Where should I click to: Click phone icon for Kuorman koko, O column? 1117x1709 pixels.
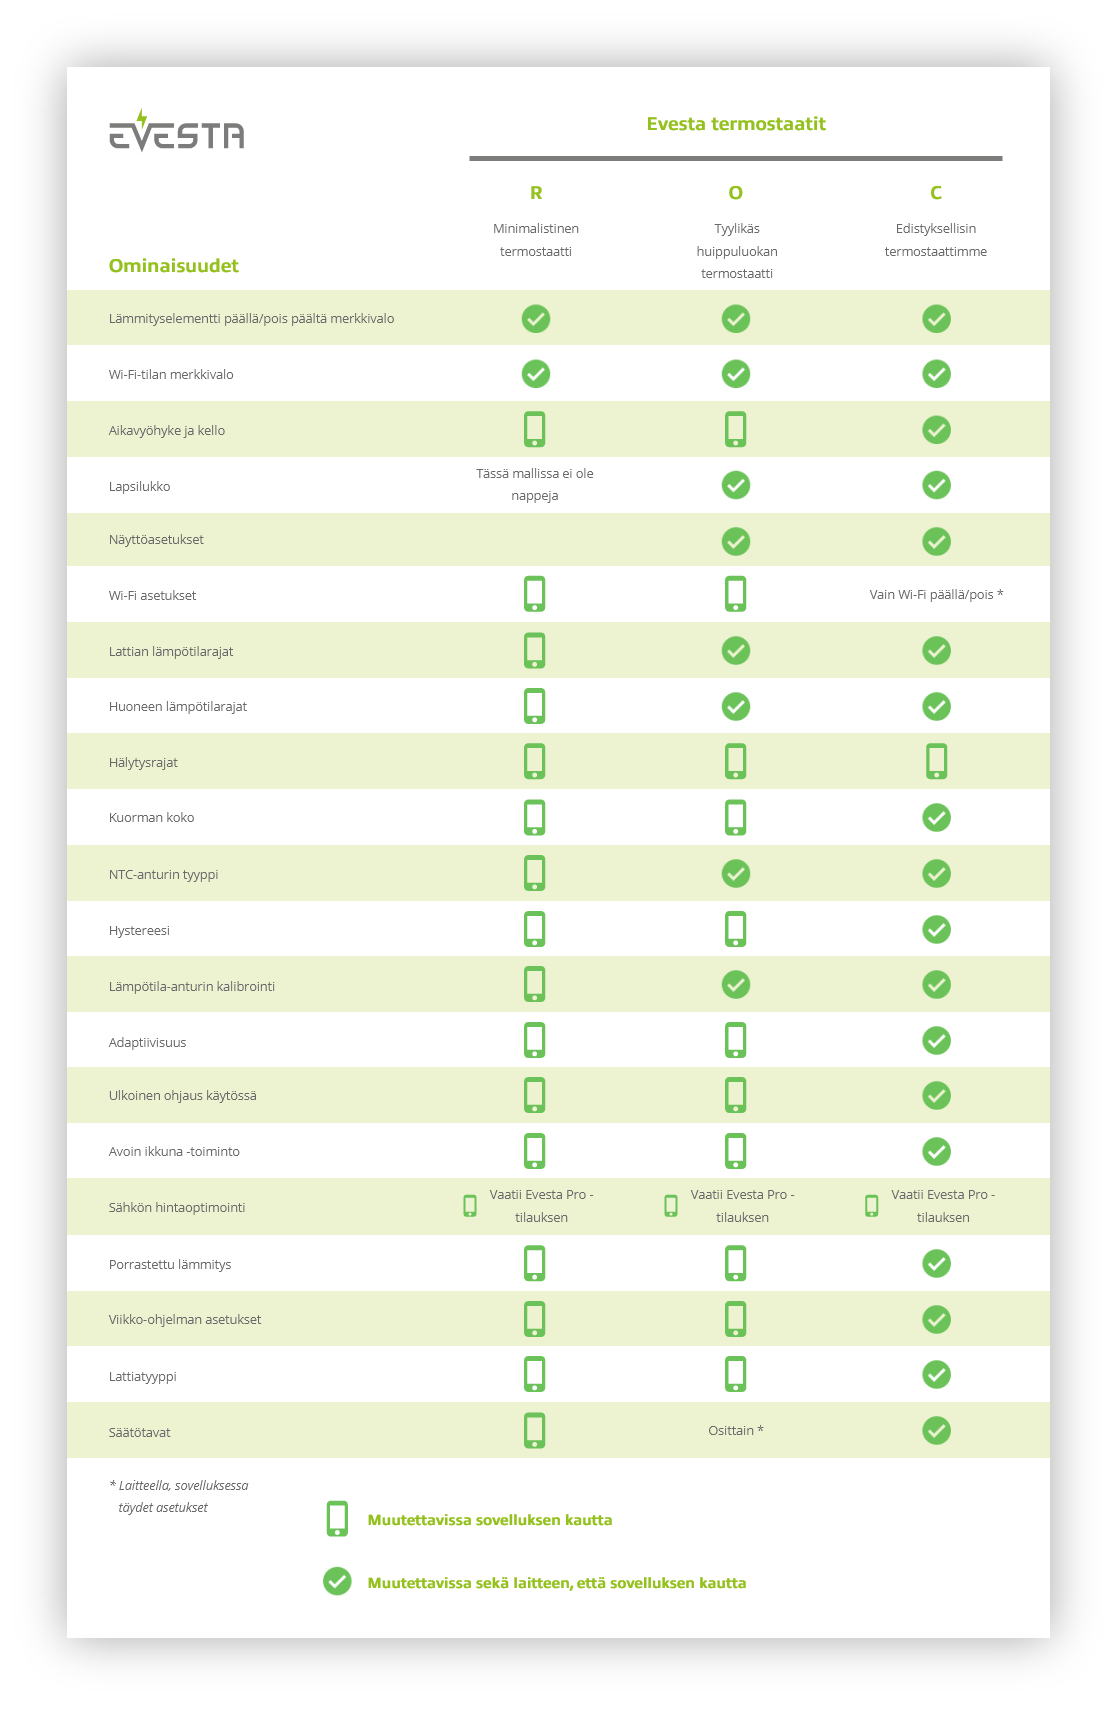coord(736,817)
